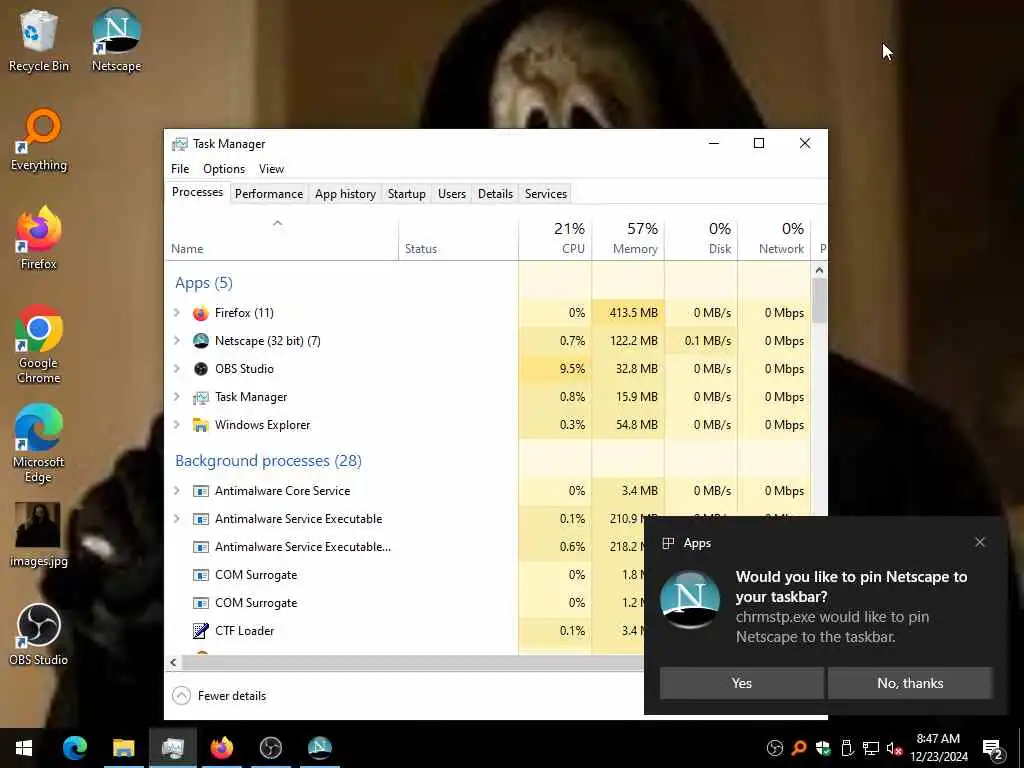1024x768 pixels.
Task: Expand the Windows Explorer process entry
Action: pos(176,425)
